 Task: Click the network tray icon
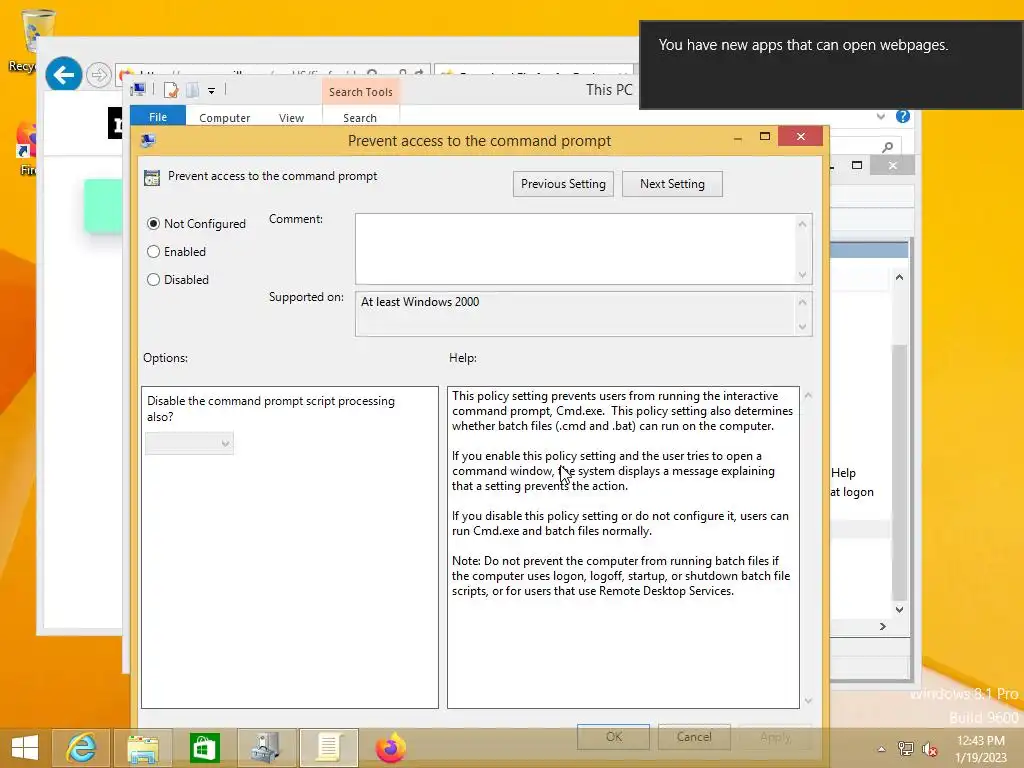click(905, 749)
